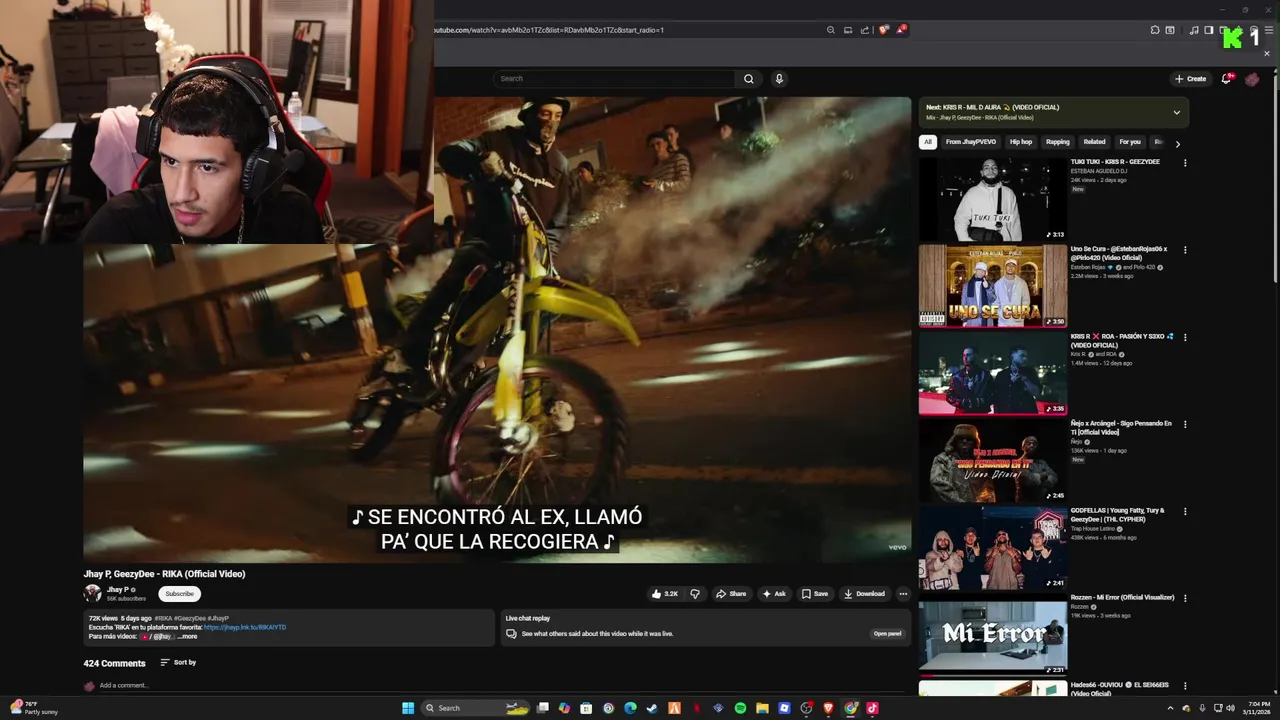Click the Add a comment field
Image resolution: width=1280 pixels, height=720 pixels.
point(124,685)
